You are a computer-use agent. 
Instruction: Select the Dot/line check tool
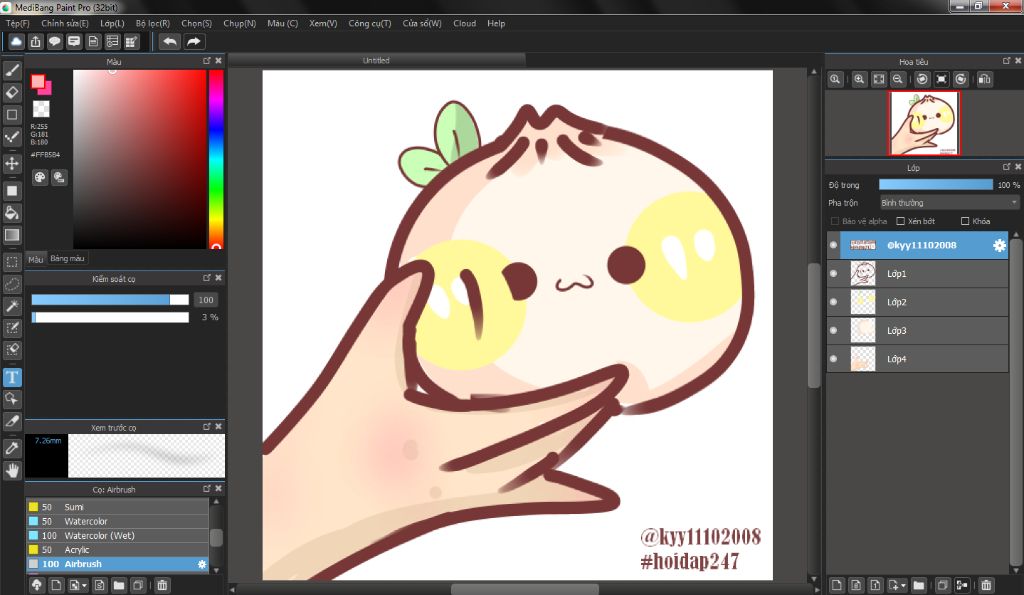pos(12,137)
